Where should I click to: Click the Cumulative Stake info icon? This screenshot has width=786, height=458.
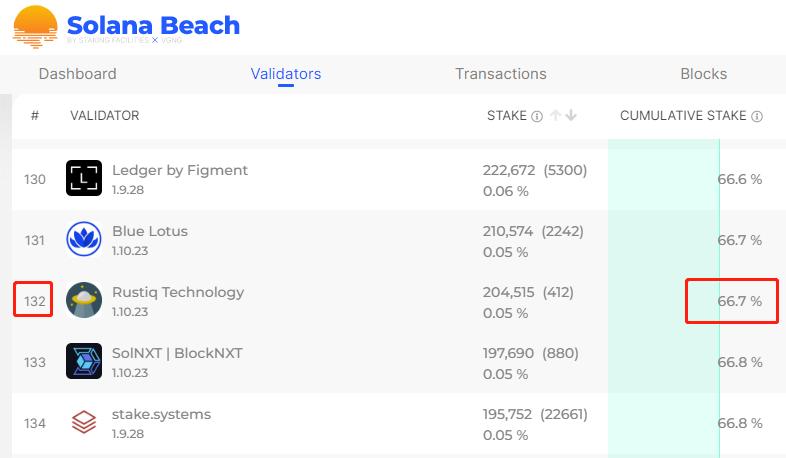(x=757, y=116)
